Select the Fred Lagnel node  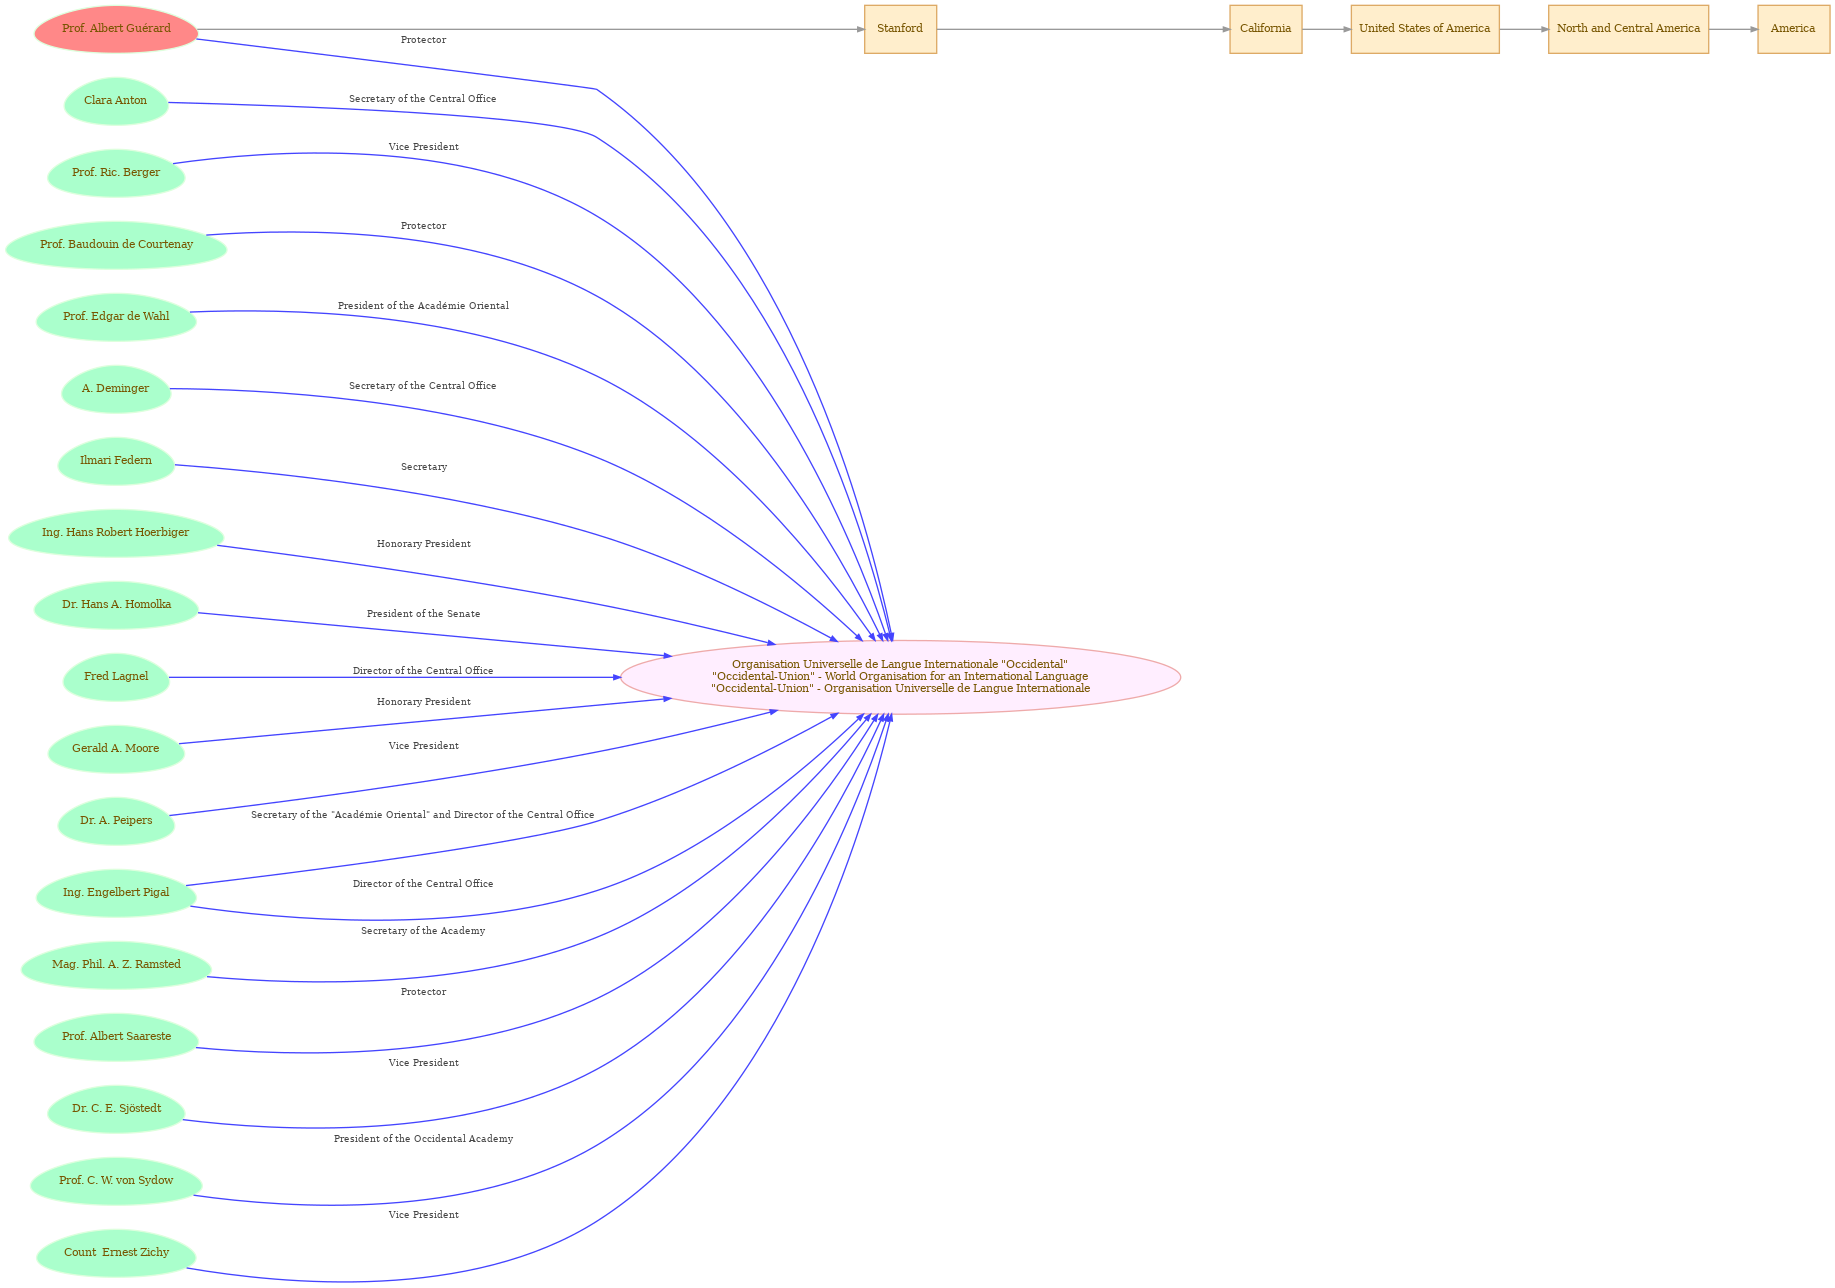point(116,677)
